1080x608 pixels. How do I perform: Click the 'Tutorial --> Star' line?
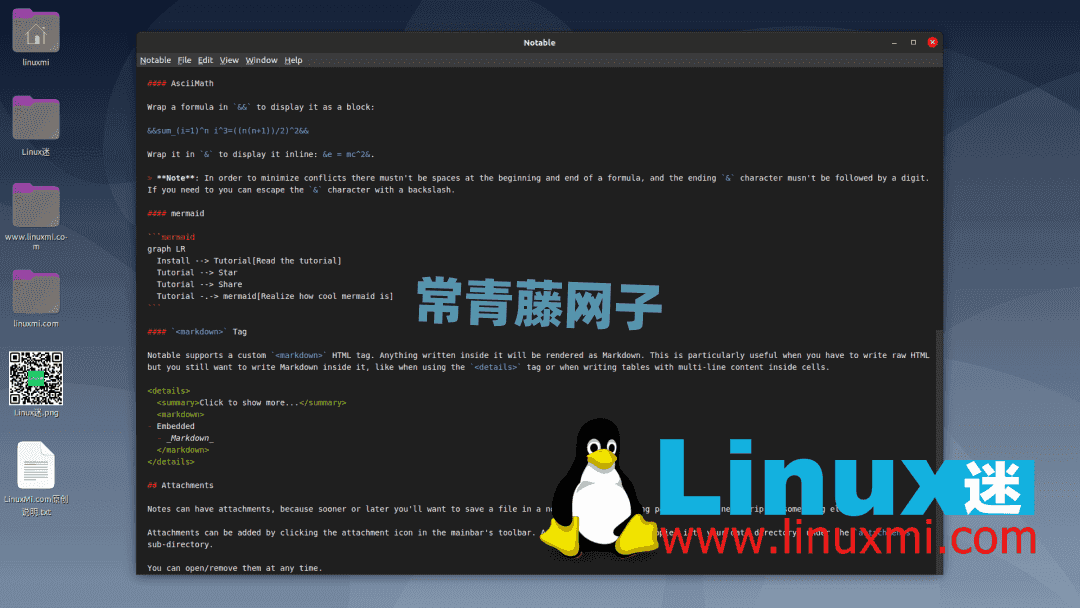(197, 273)
